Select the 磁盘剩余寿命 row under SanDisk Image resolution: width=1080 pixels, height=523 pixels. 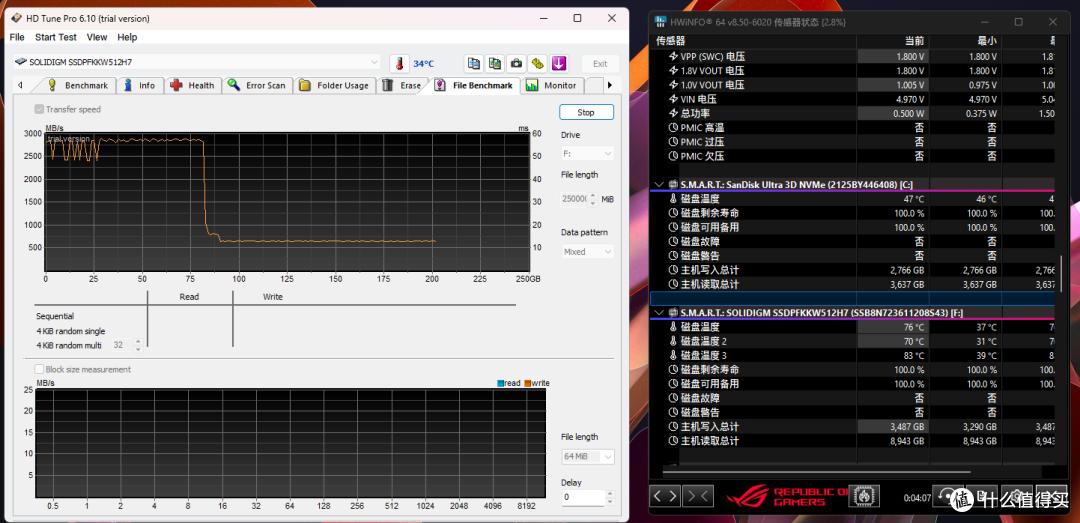pyautogui.click(x=853, y=213)
